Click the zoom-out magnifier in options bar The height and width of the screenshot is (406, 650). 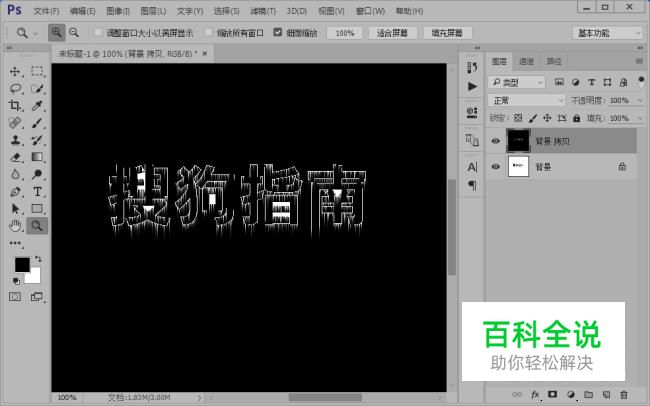74,32
